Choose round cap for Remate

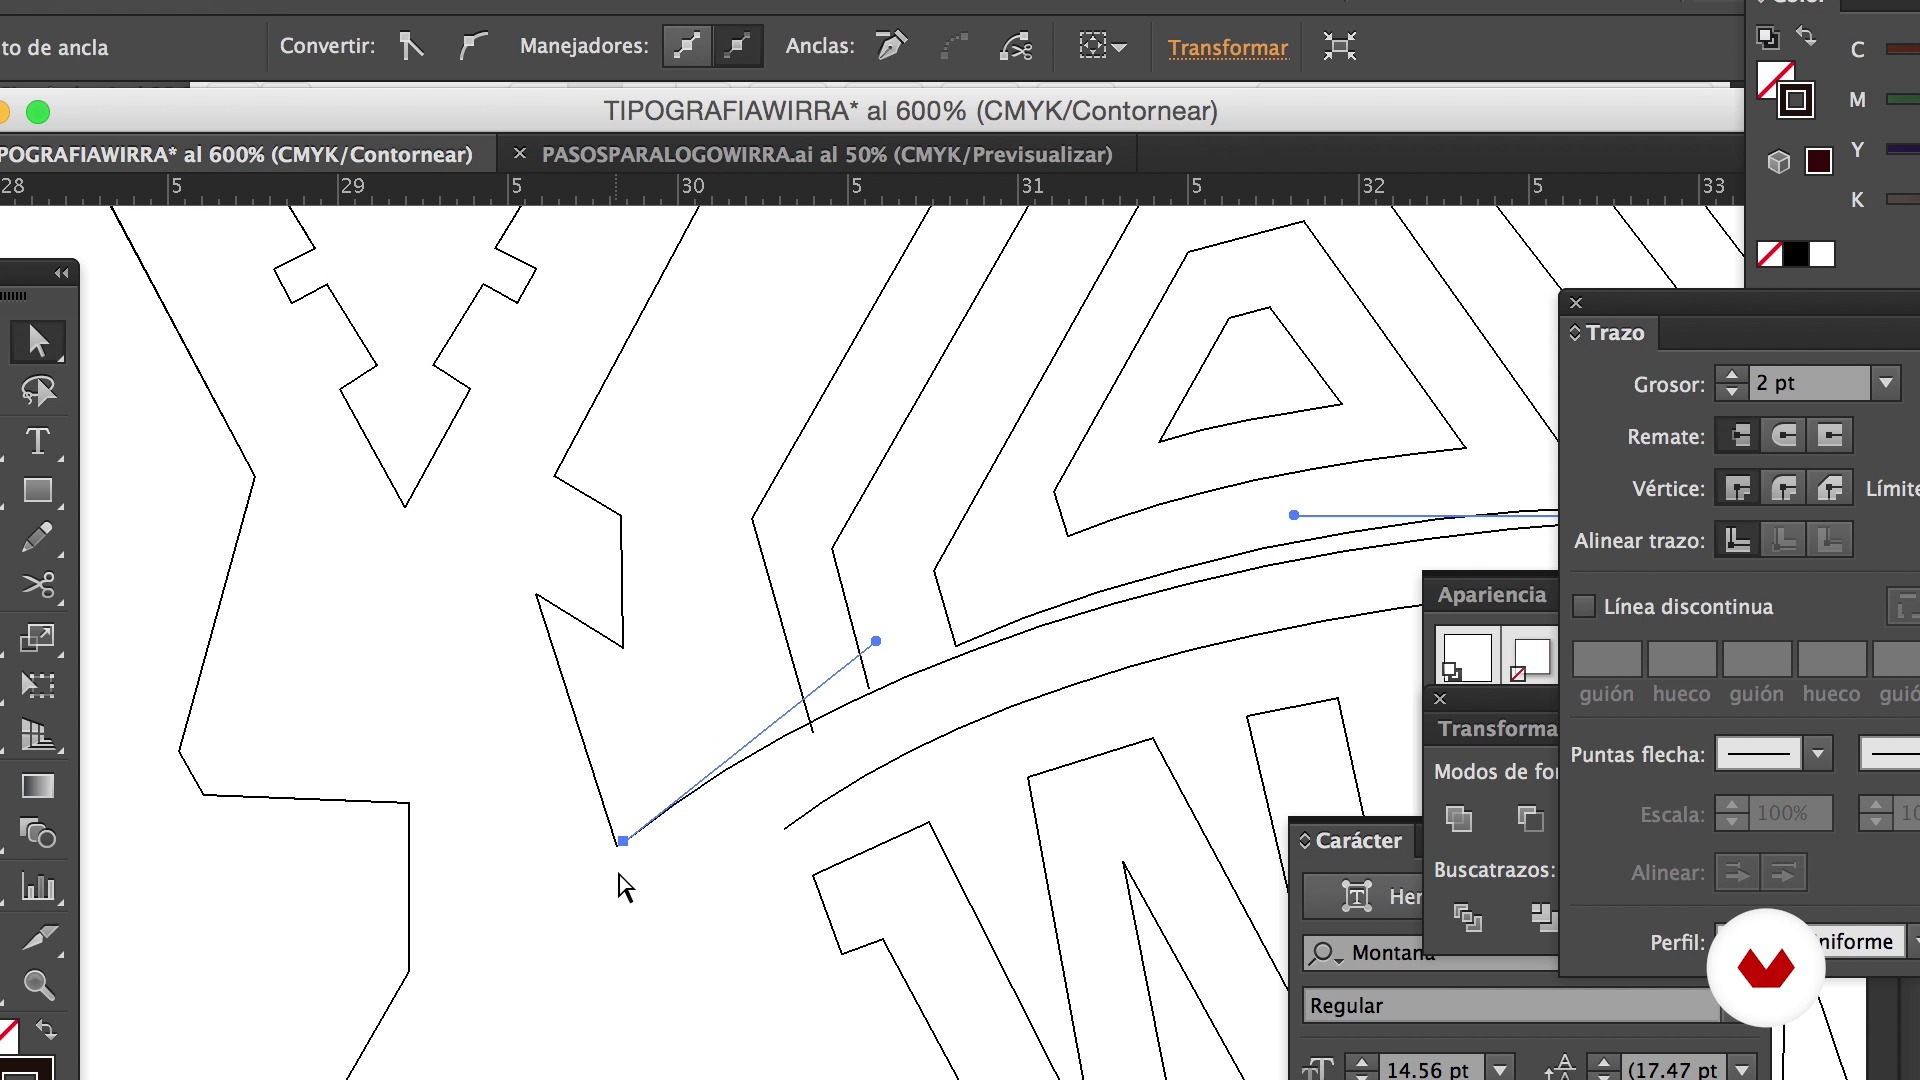[x=1784, y=436]
